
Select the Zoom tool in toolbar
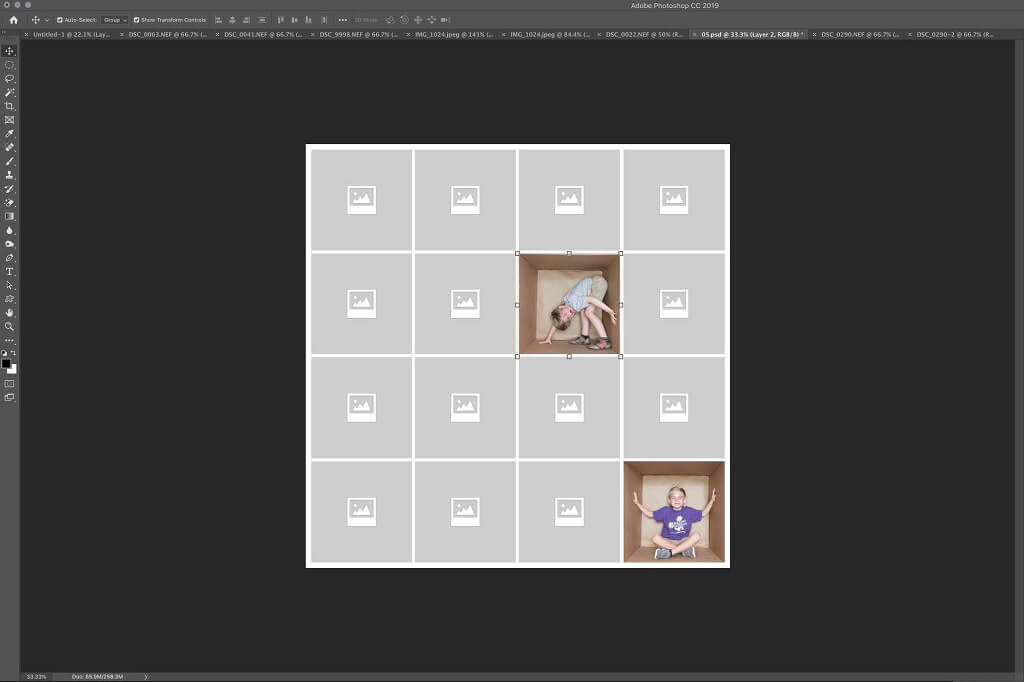click(x=10, y=326)
